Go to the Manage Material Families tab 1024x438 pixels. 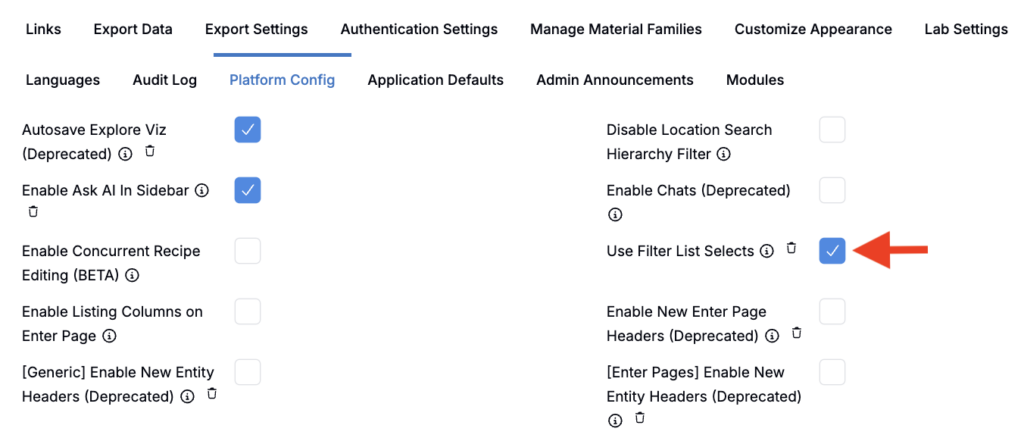616,29
